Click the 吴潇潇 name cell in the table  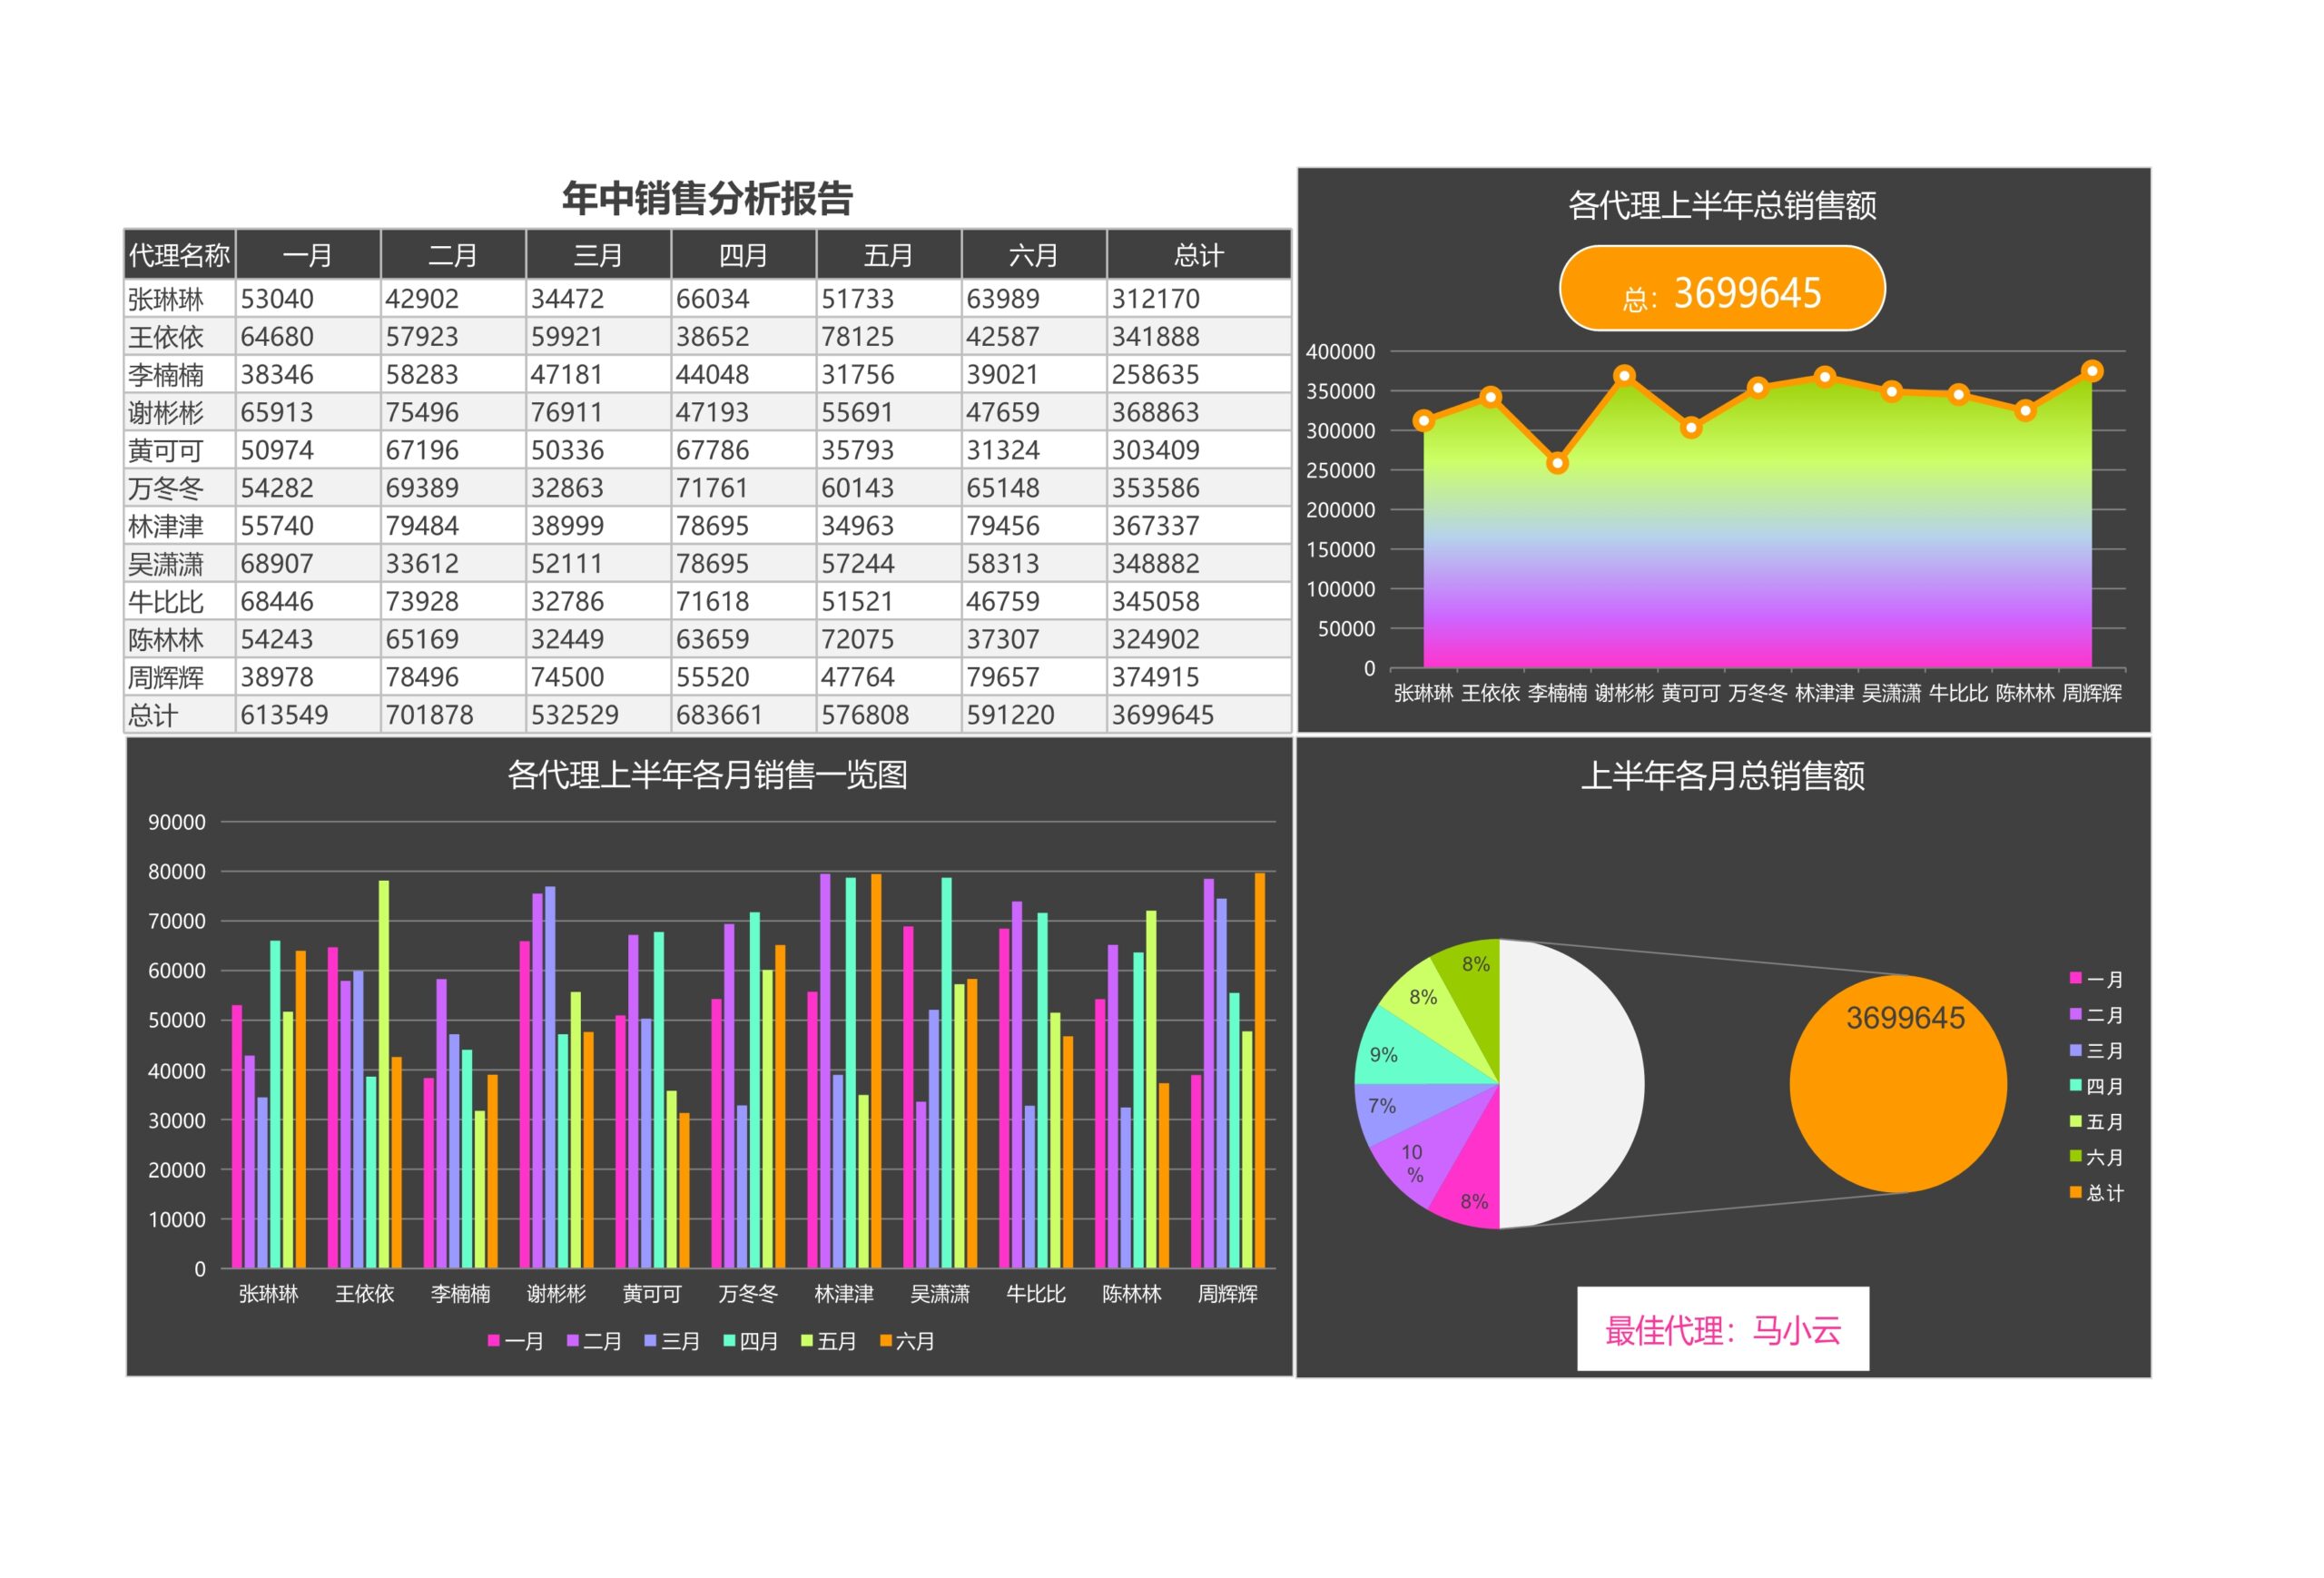click(180, 563)
